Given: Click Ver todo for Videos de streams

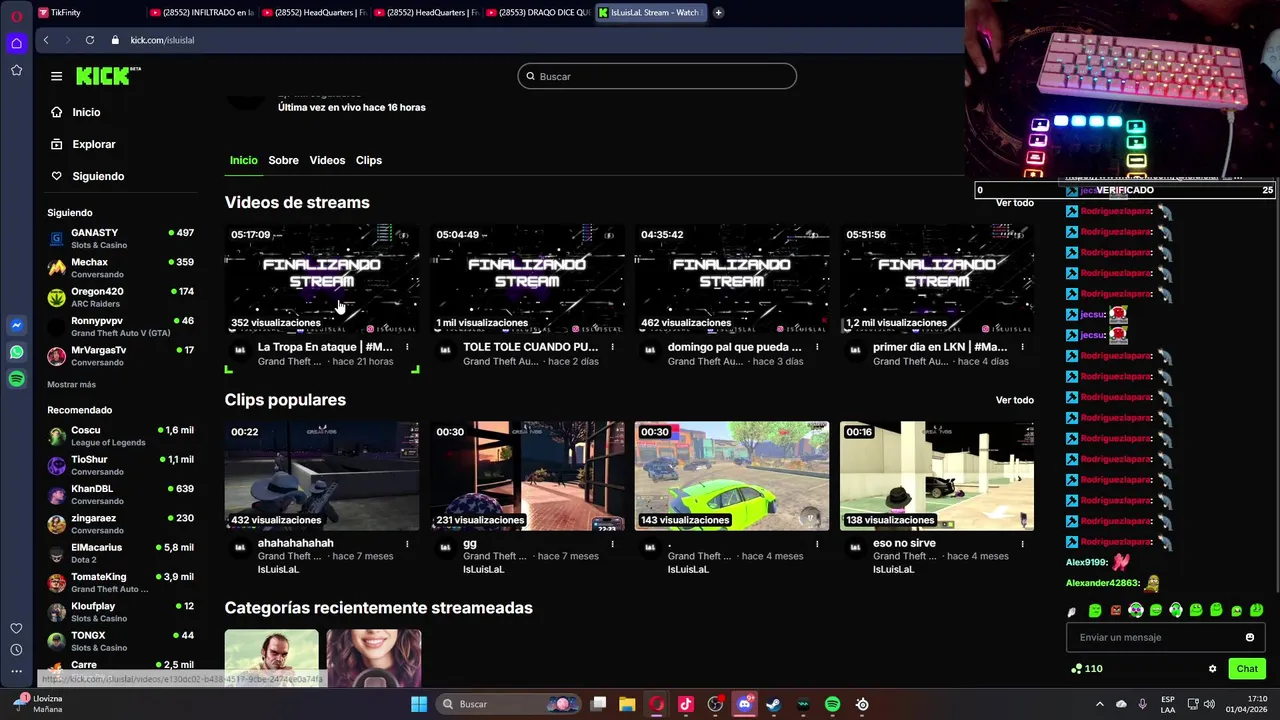Looking at the screenshot, I should coord(1014,203).
